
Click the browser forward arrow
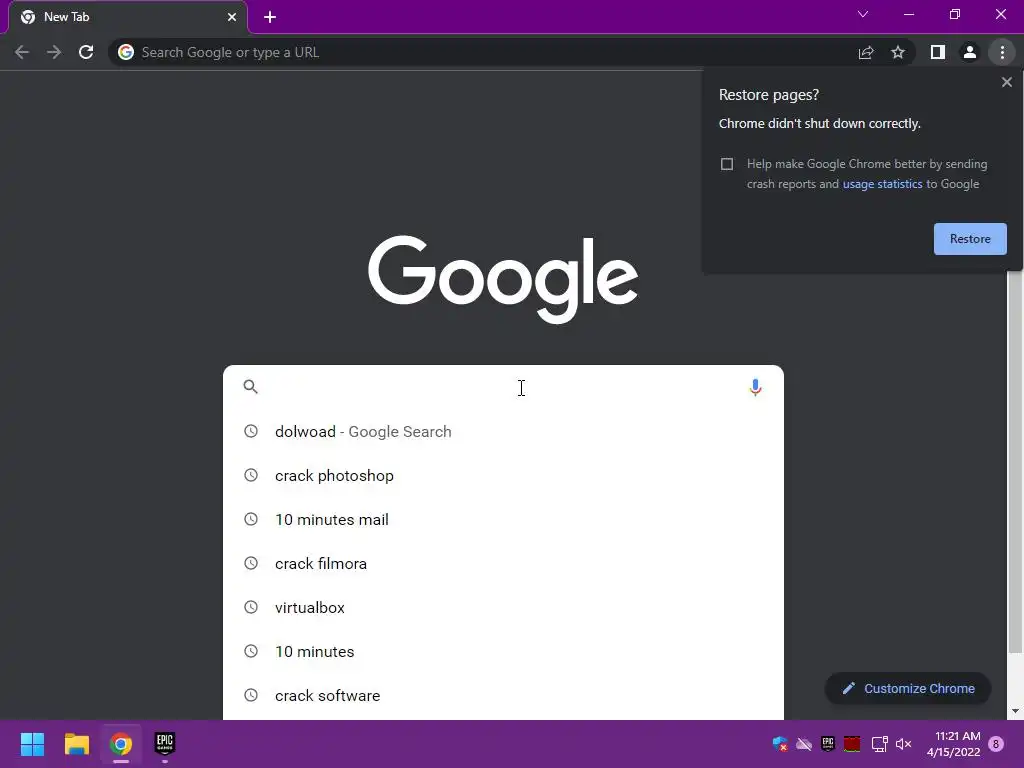(54, 52)
